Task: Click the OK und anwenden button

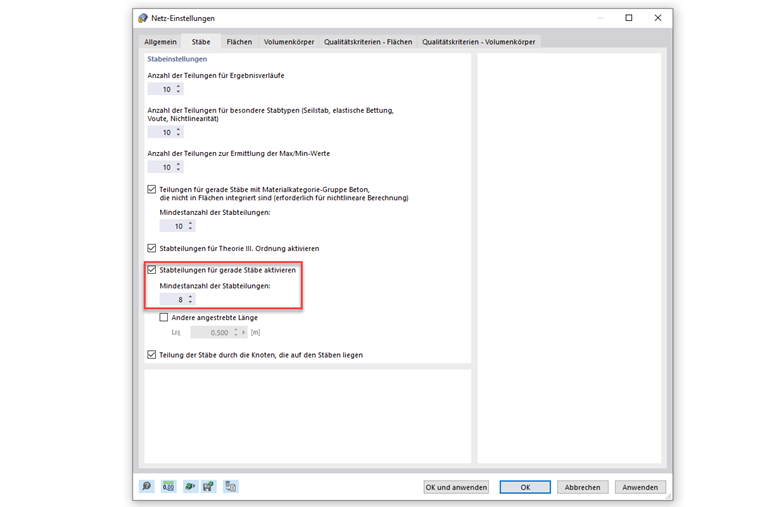Action: [x=456, y=487]
